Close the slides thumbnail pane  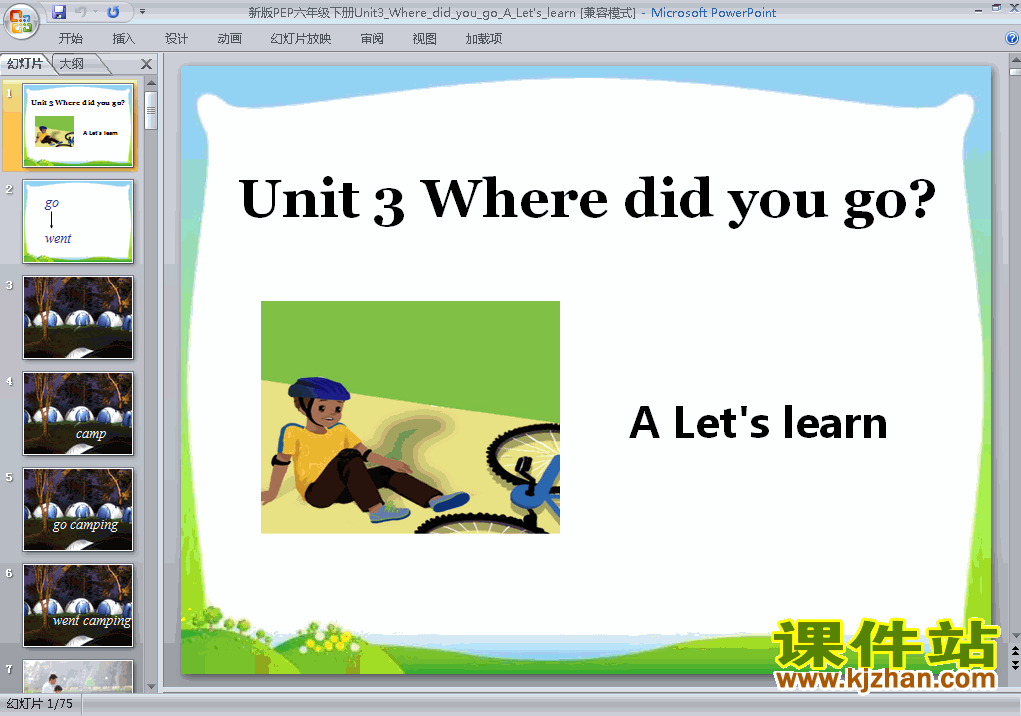(x=147, y=64)
